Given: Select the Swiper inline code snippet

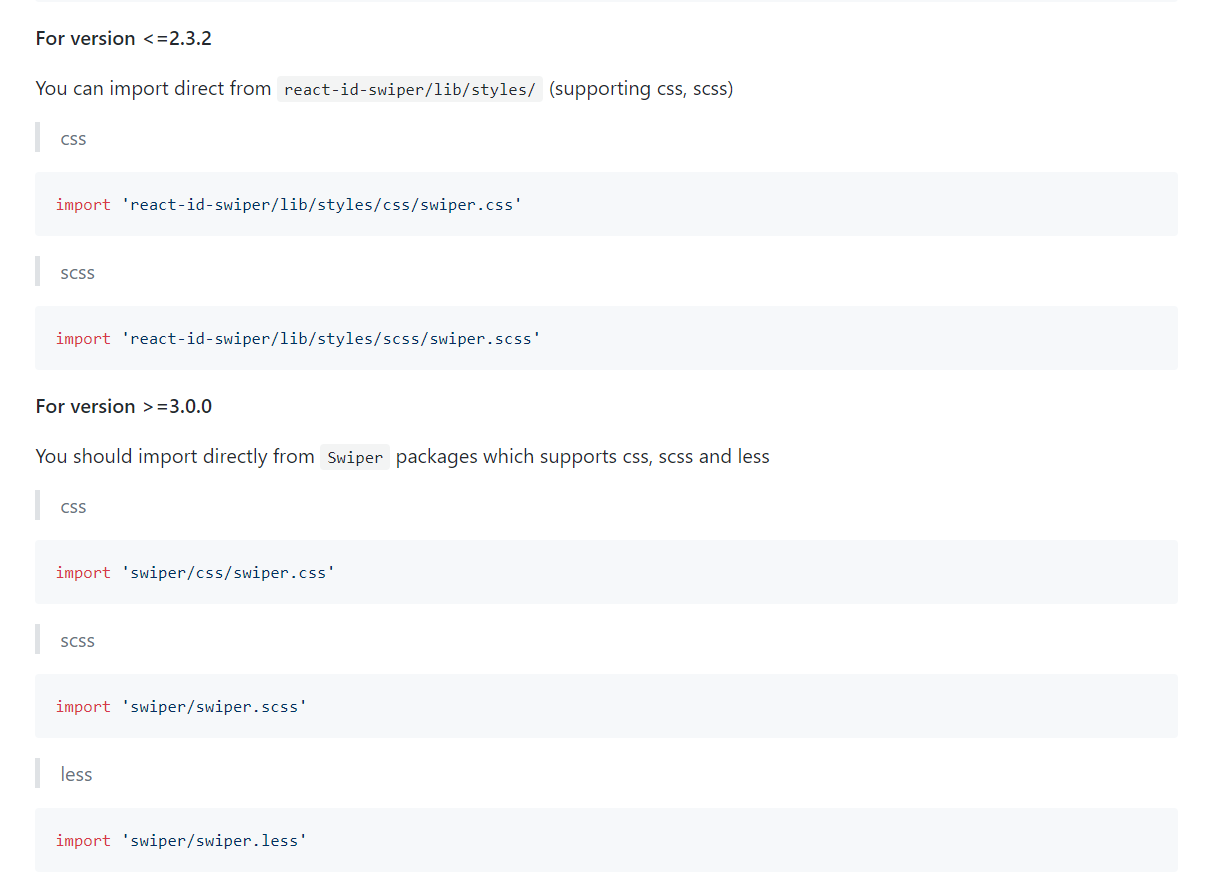Looking at the screenshot, I should click(x=355, y=457).
